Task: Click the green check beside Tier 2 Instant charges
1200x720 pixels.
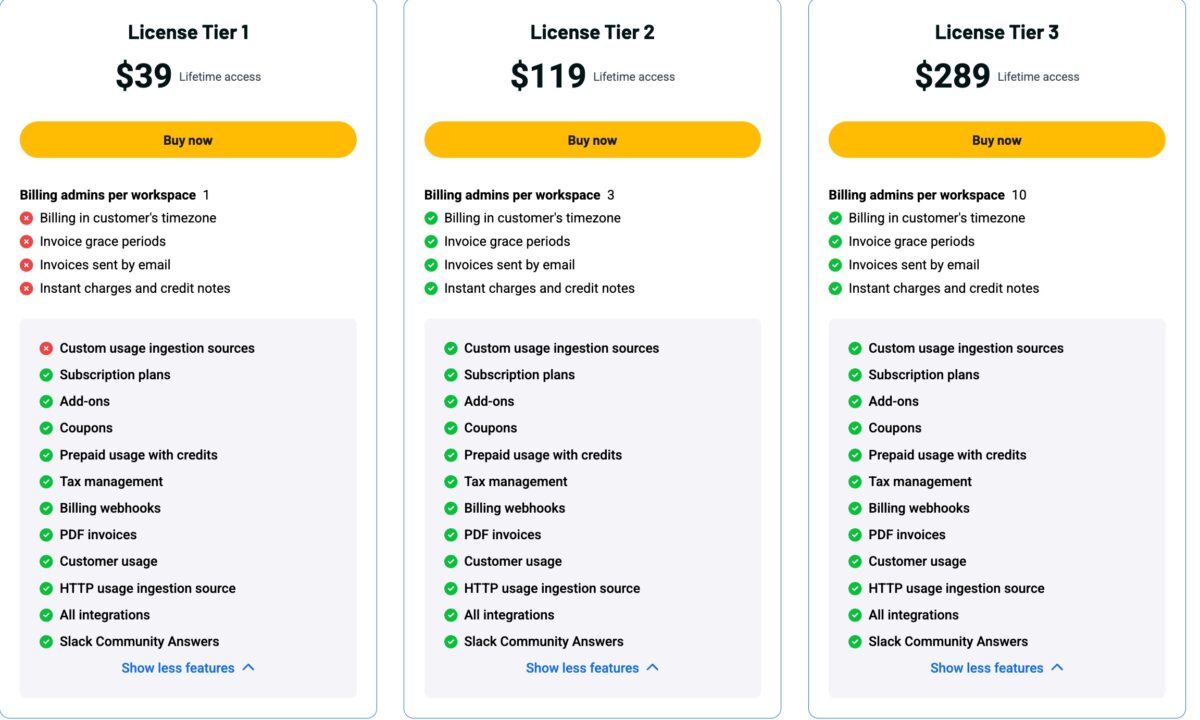Action: coord(430,287)
